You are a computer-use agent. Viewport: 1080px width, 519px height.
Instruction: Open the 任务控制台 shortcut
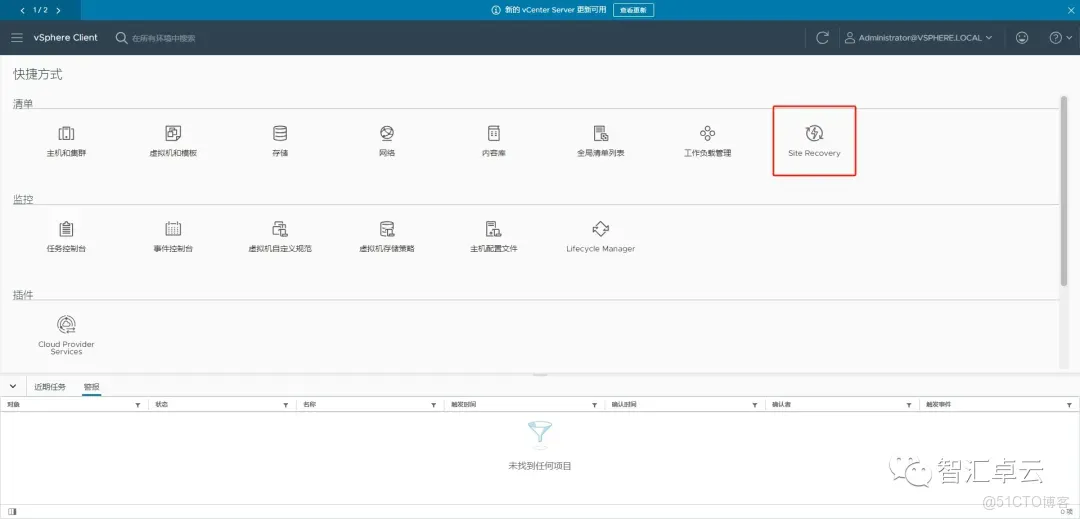(66, 237)
